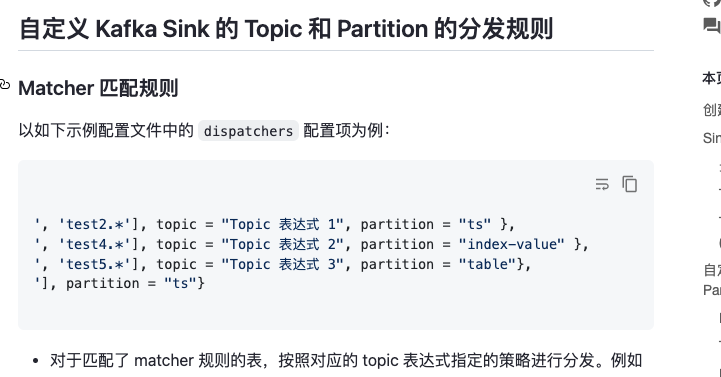Toggle line wrap in code block

pos(602,184)
